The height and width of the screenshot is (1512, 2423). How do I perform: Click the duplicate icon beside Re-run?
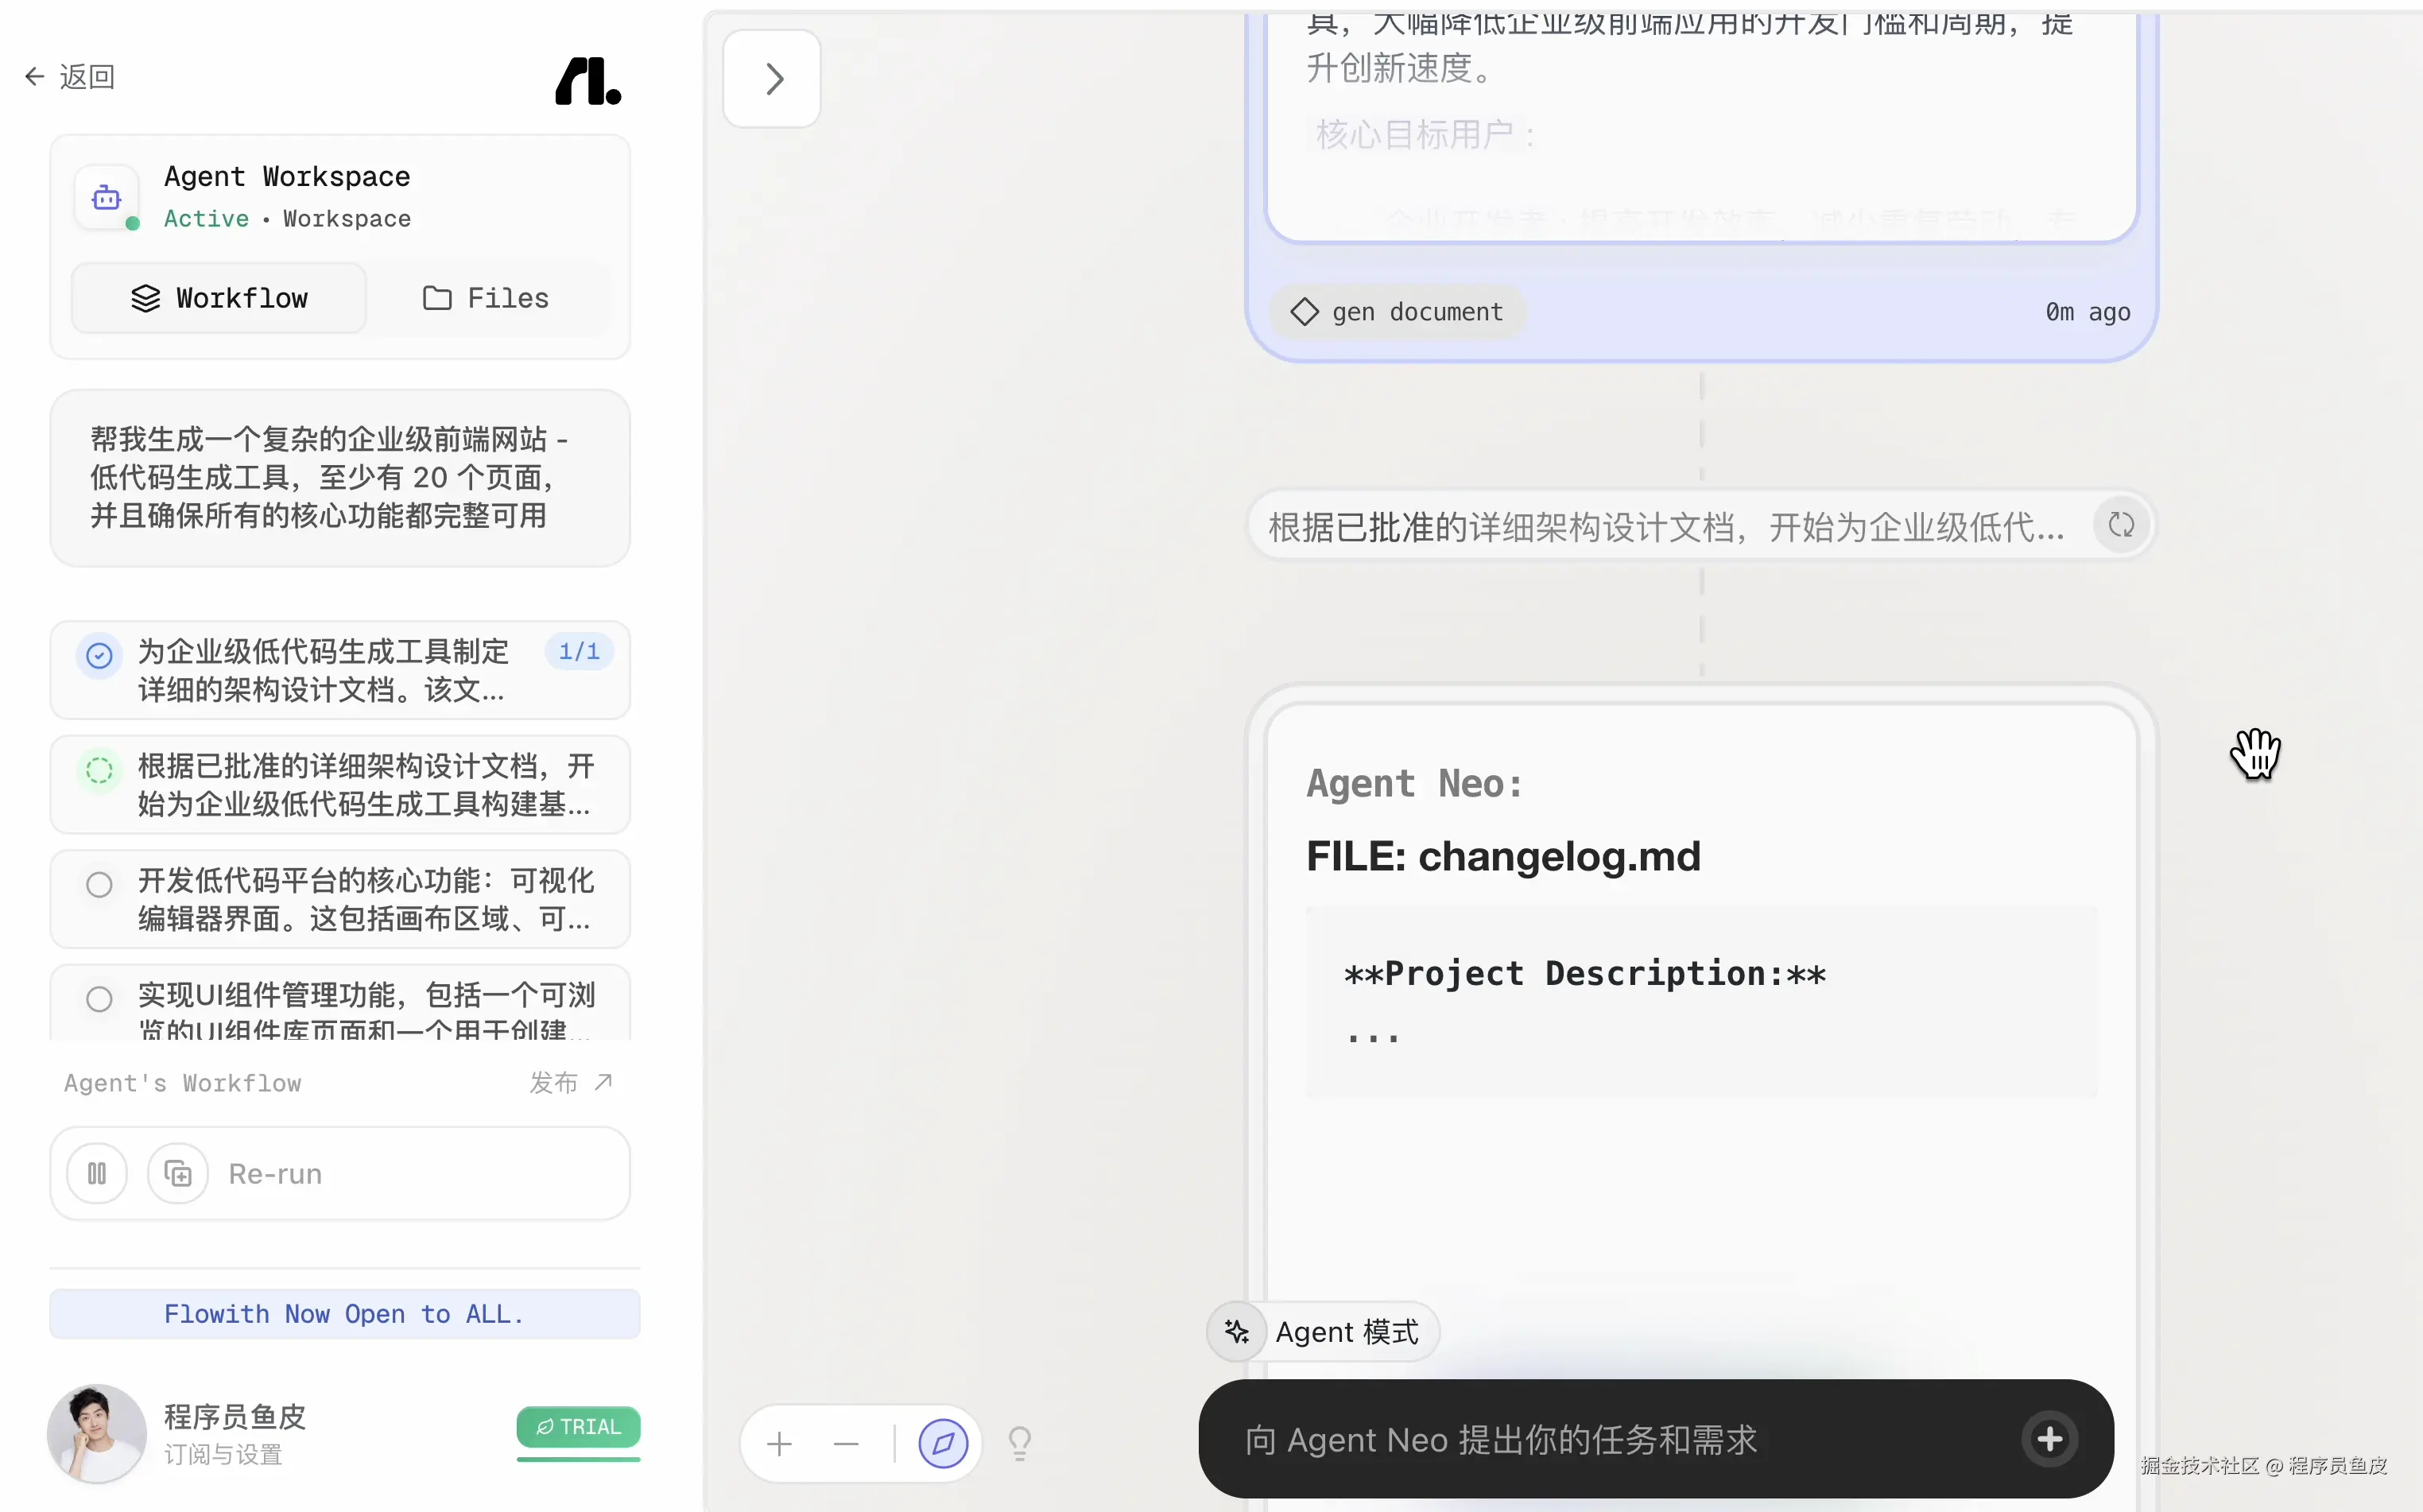point(177,1173)
